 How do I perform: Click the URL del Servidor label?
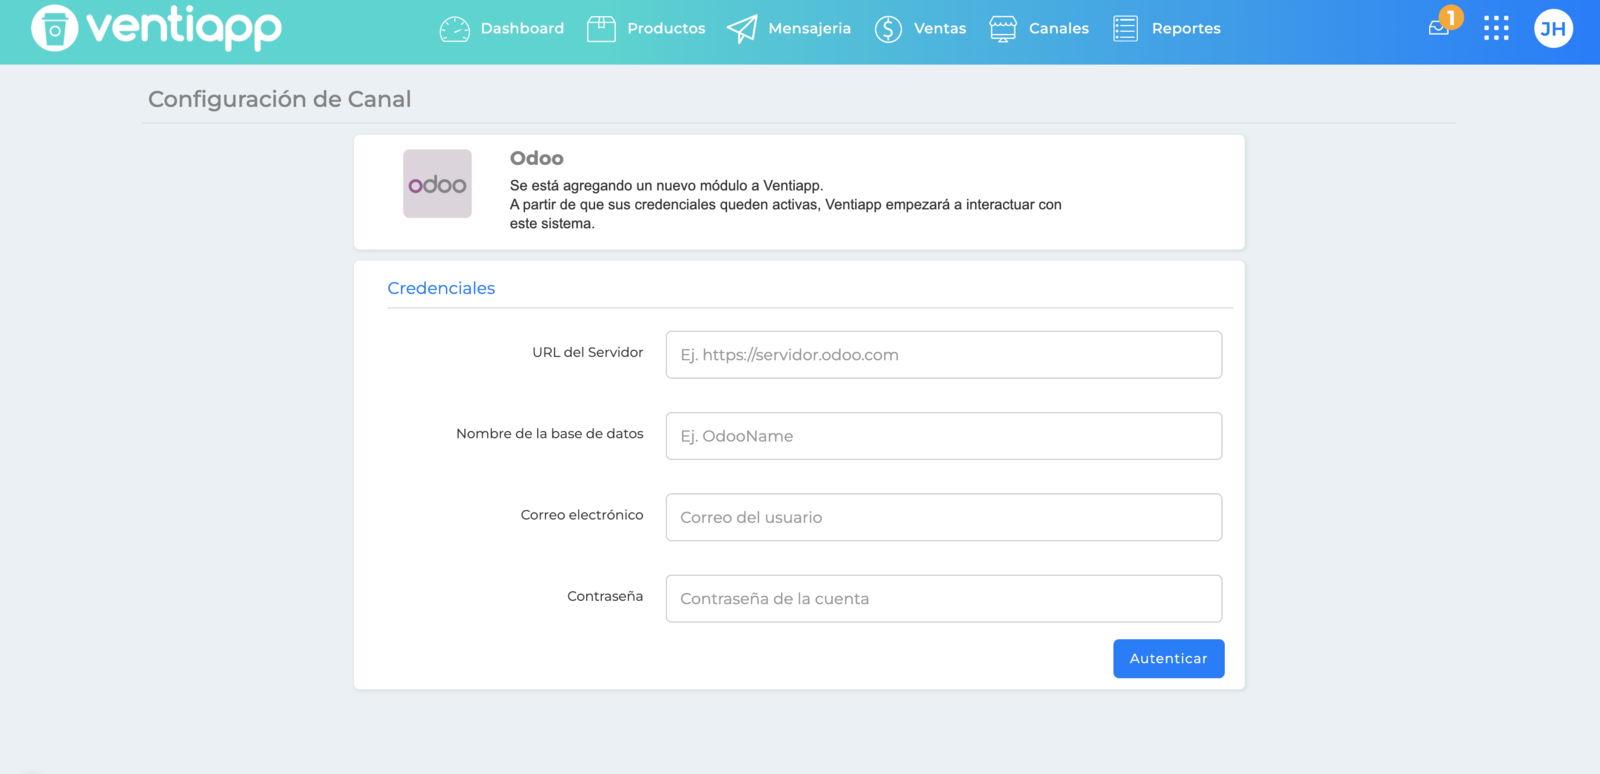pos(588,352)
